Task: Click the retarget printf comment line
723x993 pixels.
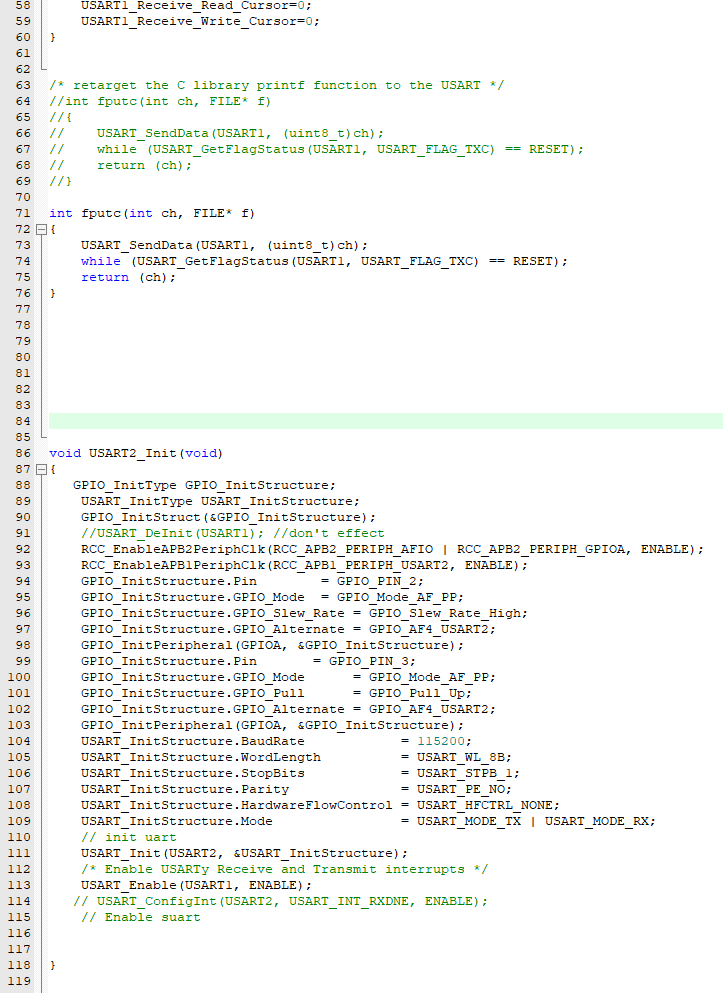Action: pos(277,85)
